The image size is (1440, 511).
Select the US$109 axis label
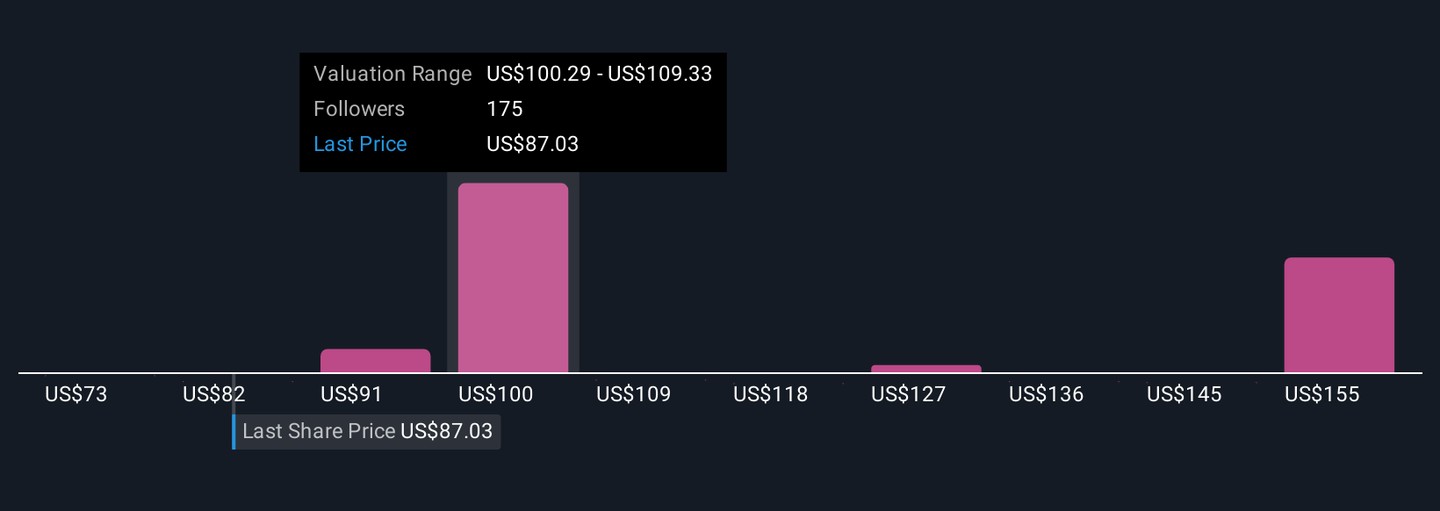634,394
